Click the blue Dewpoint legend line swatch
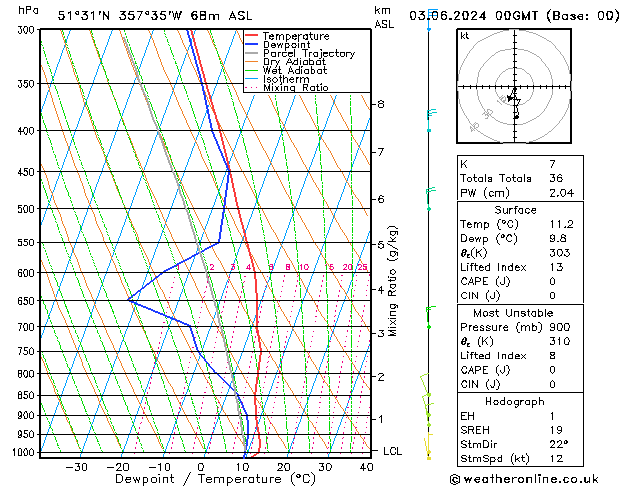Screen dimensions: 629x486 (x=251, y=45)
